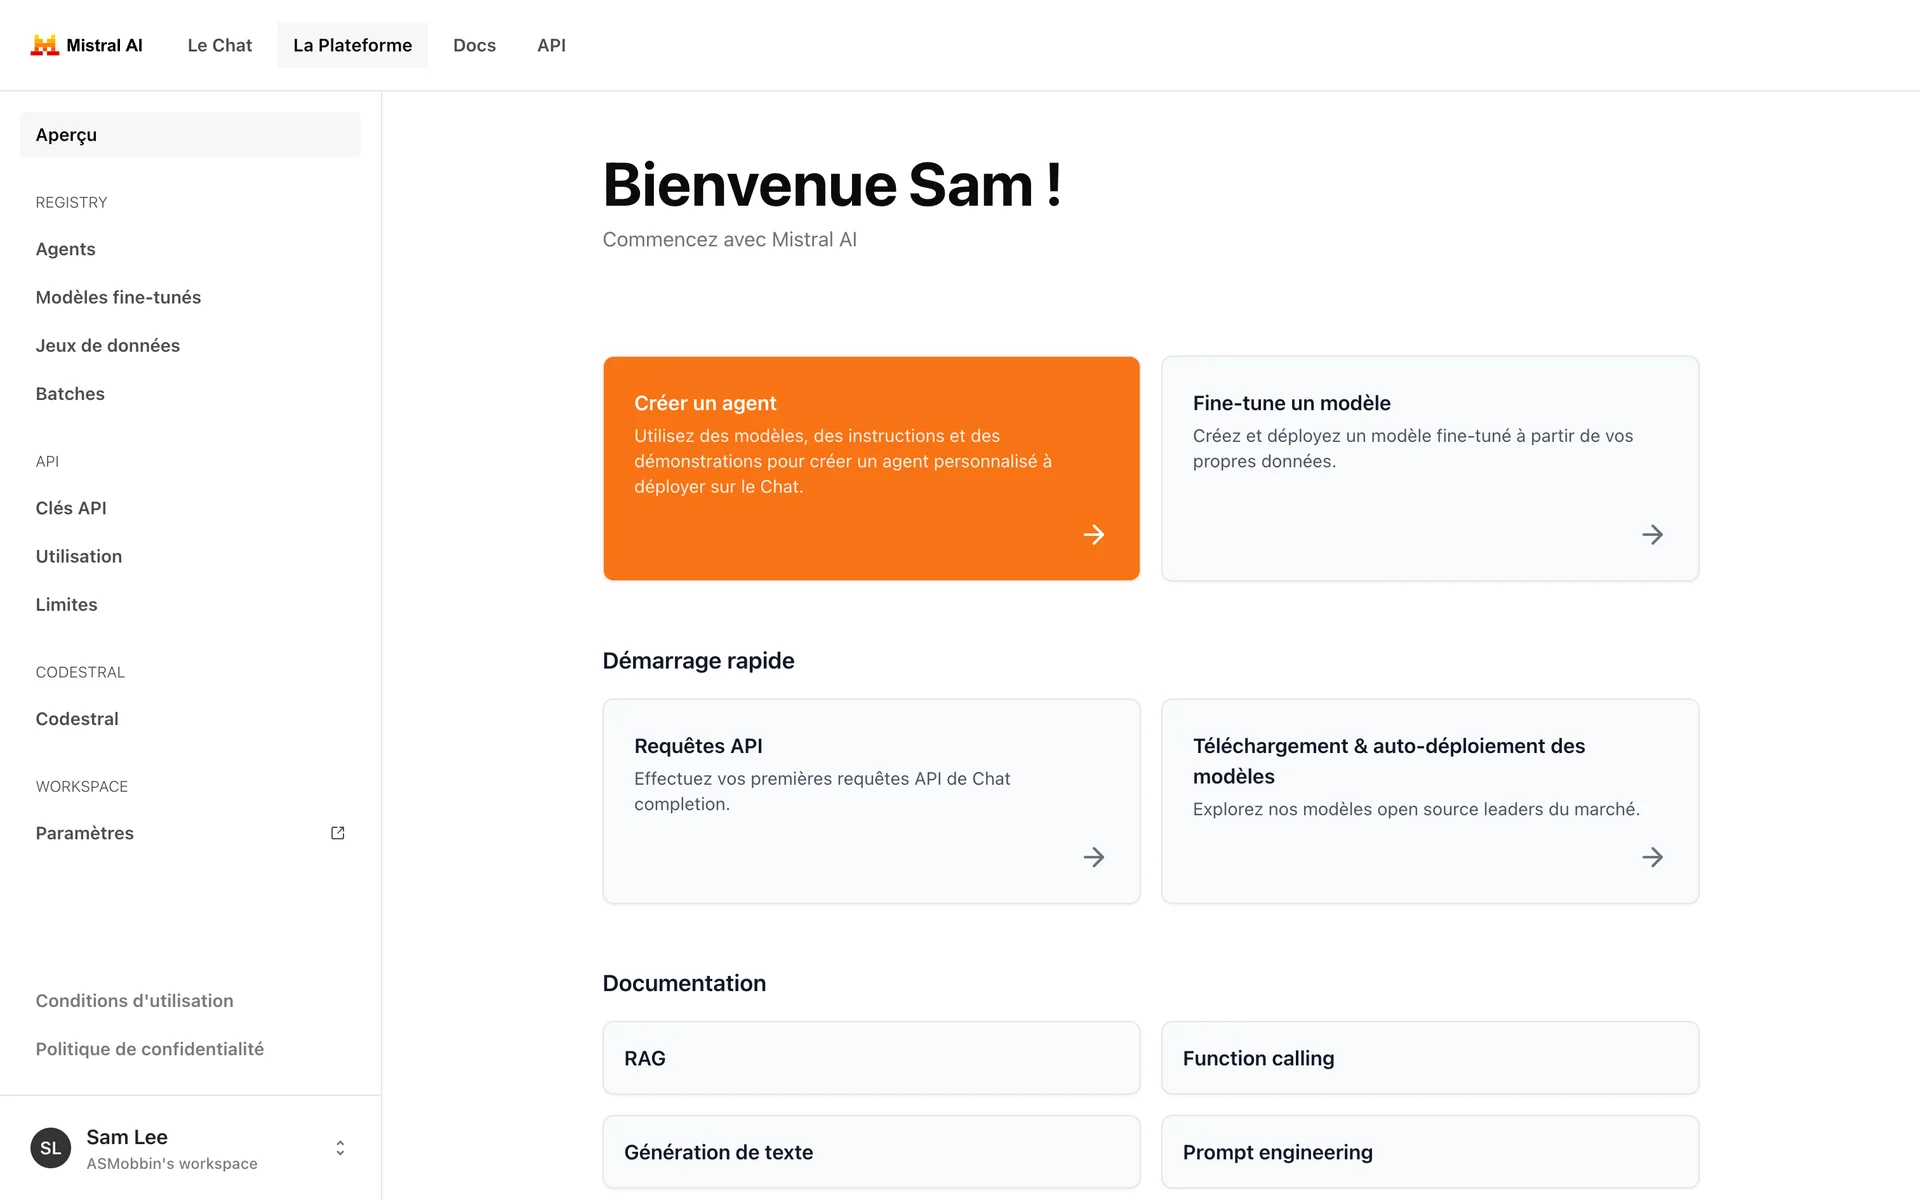1920x1200 pixels.
Task: Open the Docs tab in header
Action: [x=474, y=45]
